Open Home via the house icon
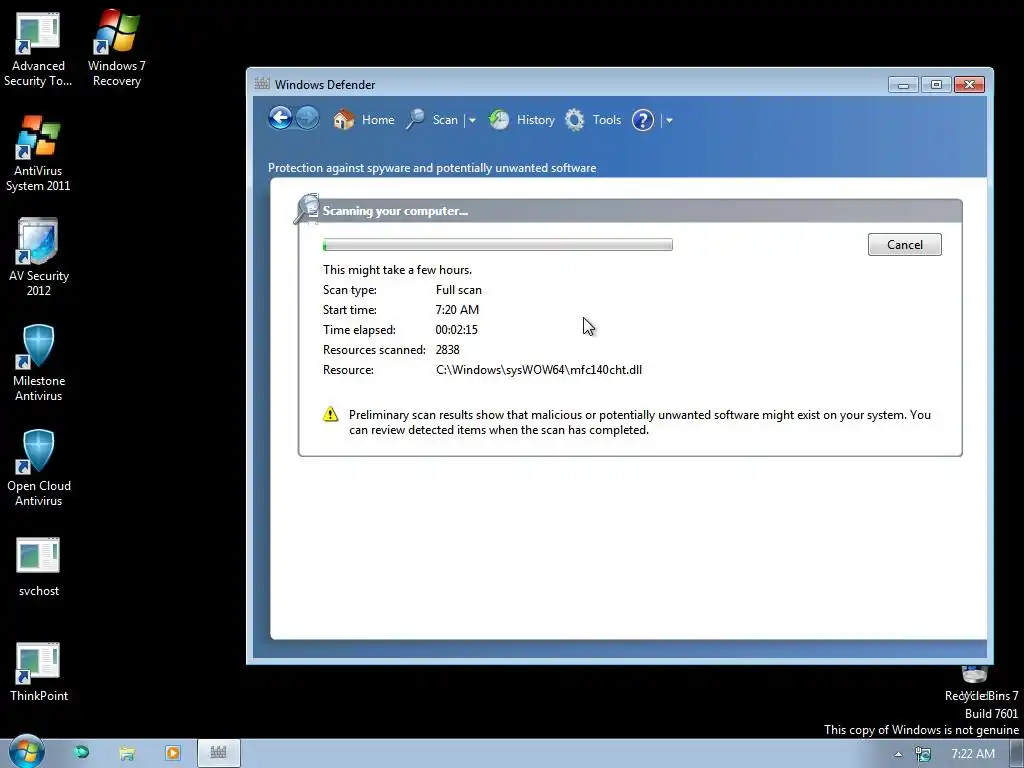The image size is (1024, 768). [344, 120]
